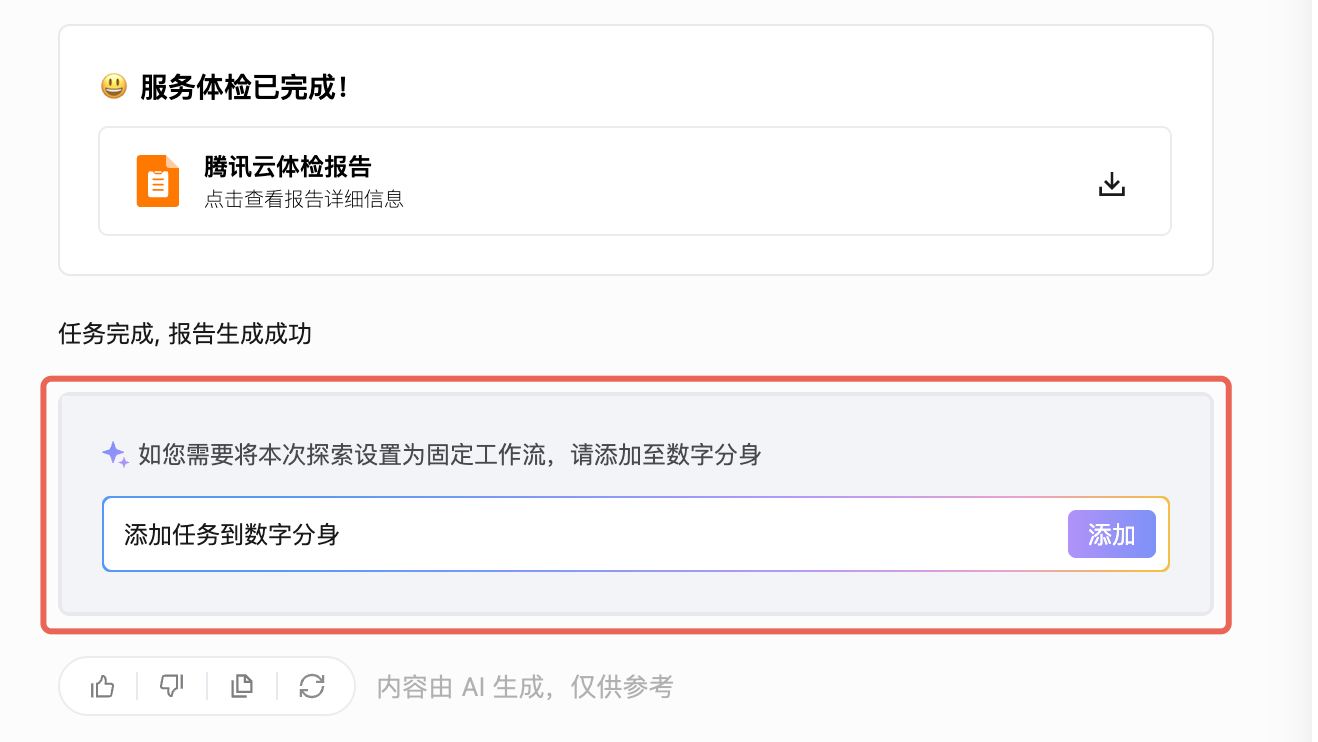Screen dimensions: 1318x742
Task: Click the purple sparkle icon
Action: (115, 455)
